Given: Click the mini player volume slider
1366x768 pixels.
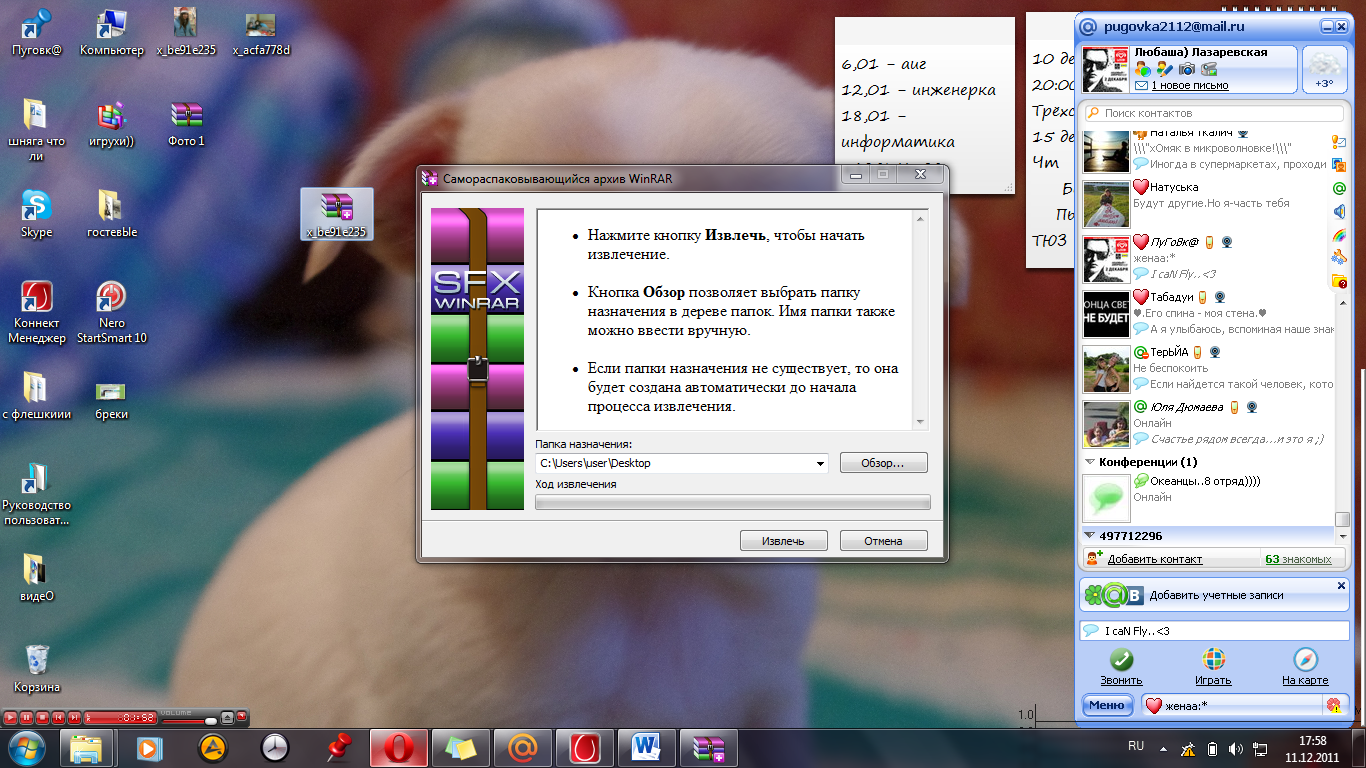Looking at the screenshot, I should click(x=190, y=720).
